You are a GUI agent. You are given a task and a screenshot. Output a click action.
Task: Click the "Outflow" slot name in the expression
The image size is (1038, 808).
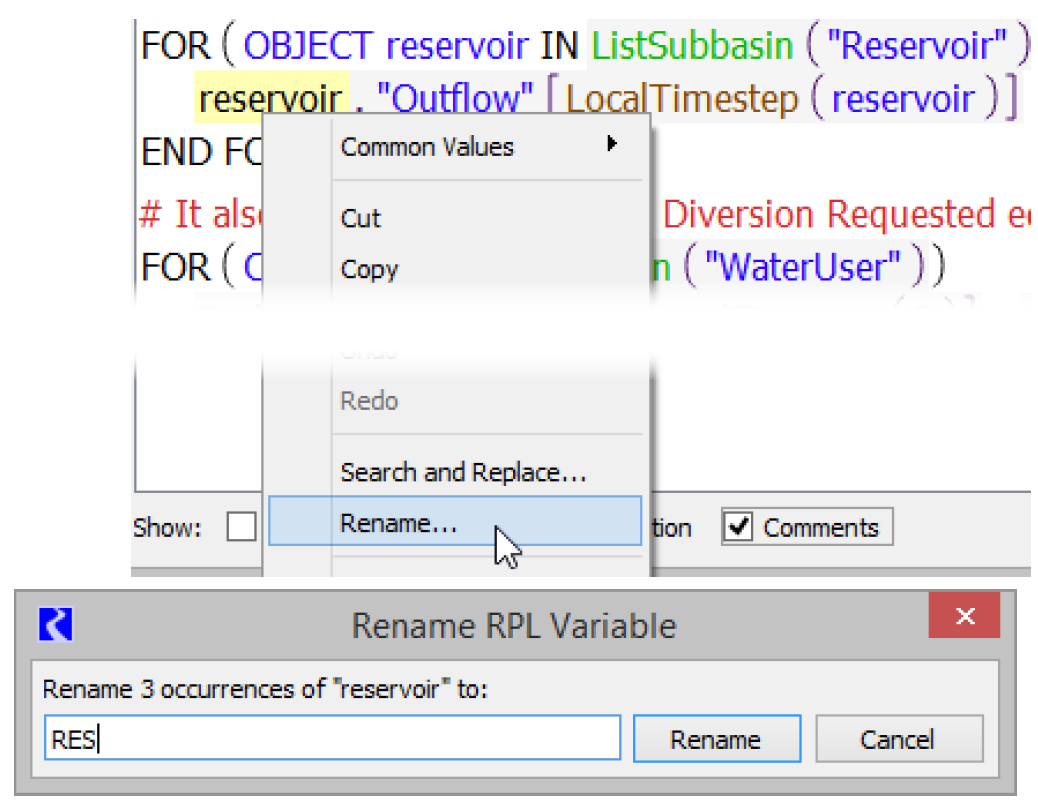[454, 99]
